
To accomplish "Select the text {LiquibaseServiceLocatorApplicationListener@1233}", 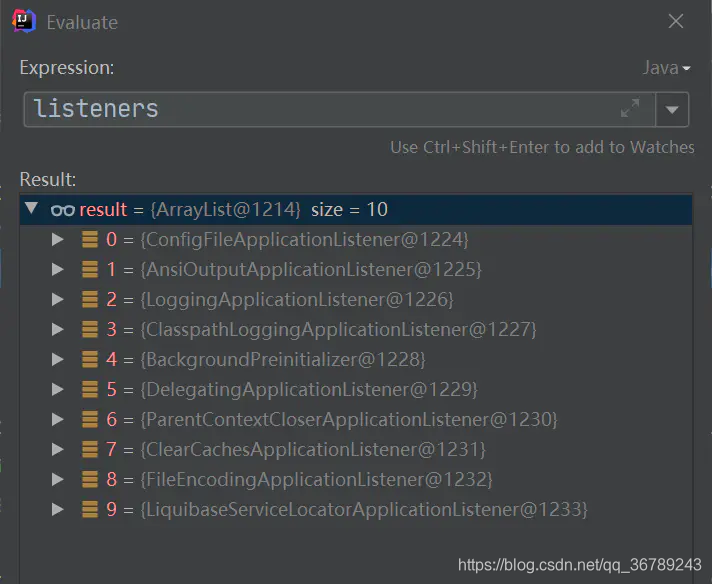I will tap(364, 510).
